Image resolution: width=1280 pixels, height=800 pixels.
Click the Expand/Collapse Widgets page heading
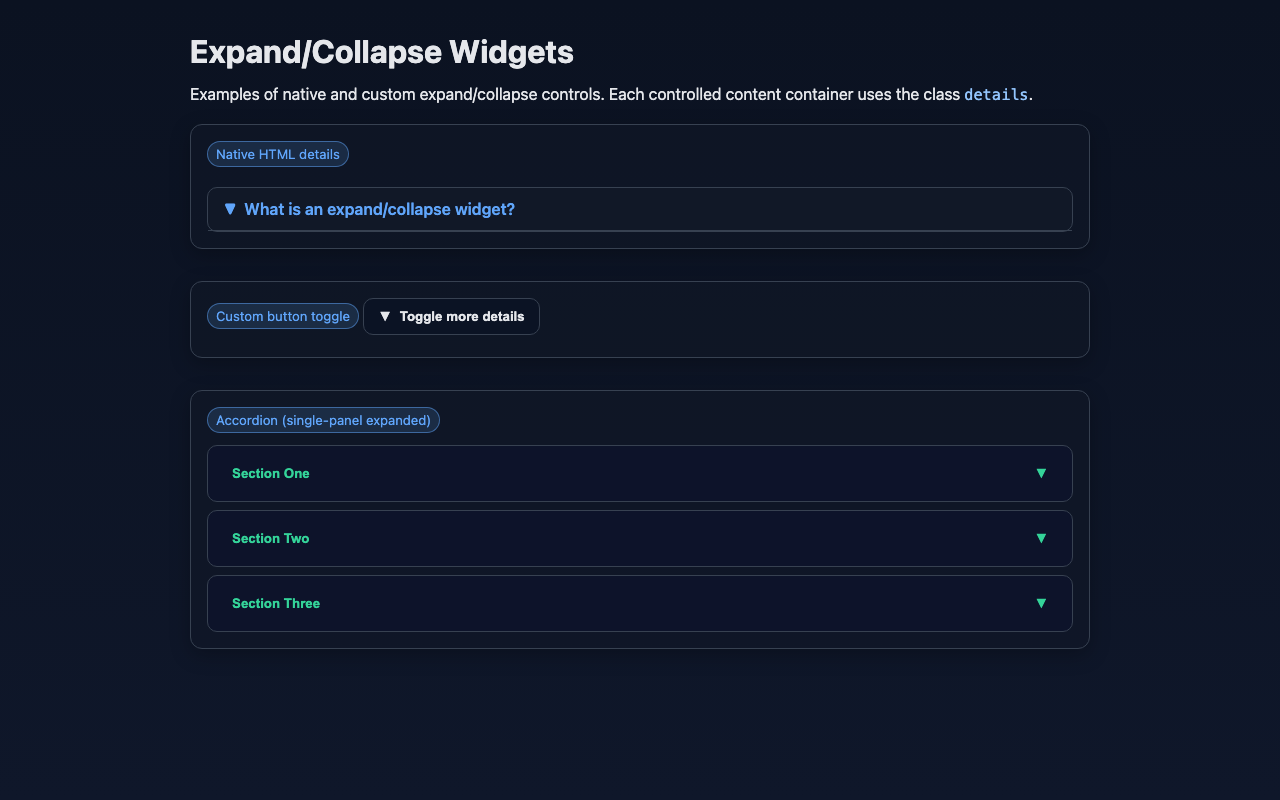[381, 52]
